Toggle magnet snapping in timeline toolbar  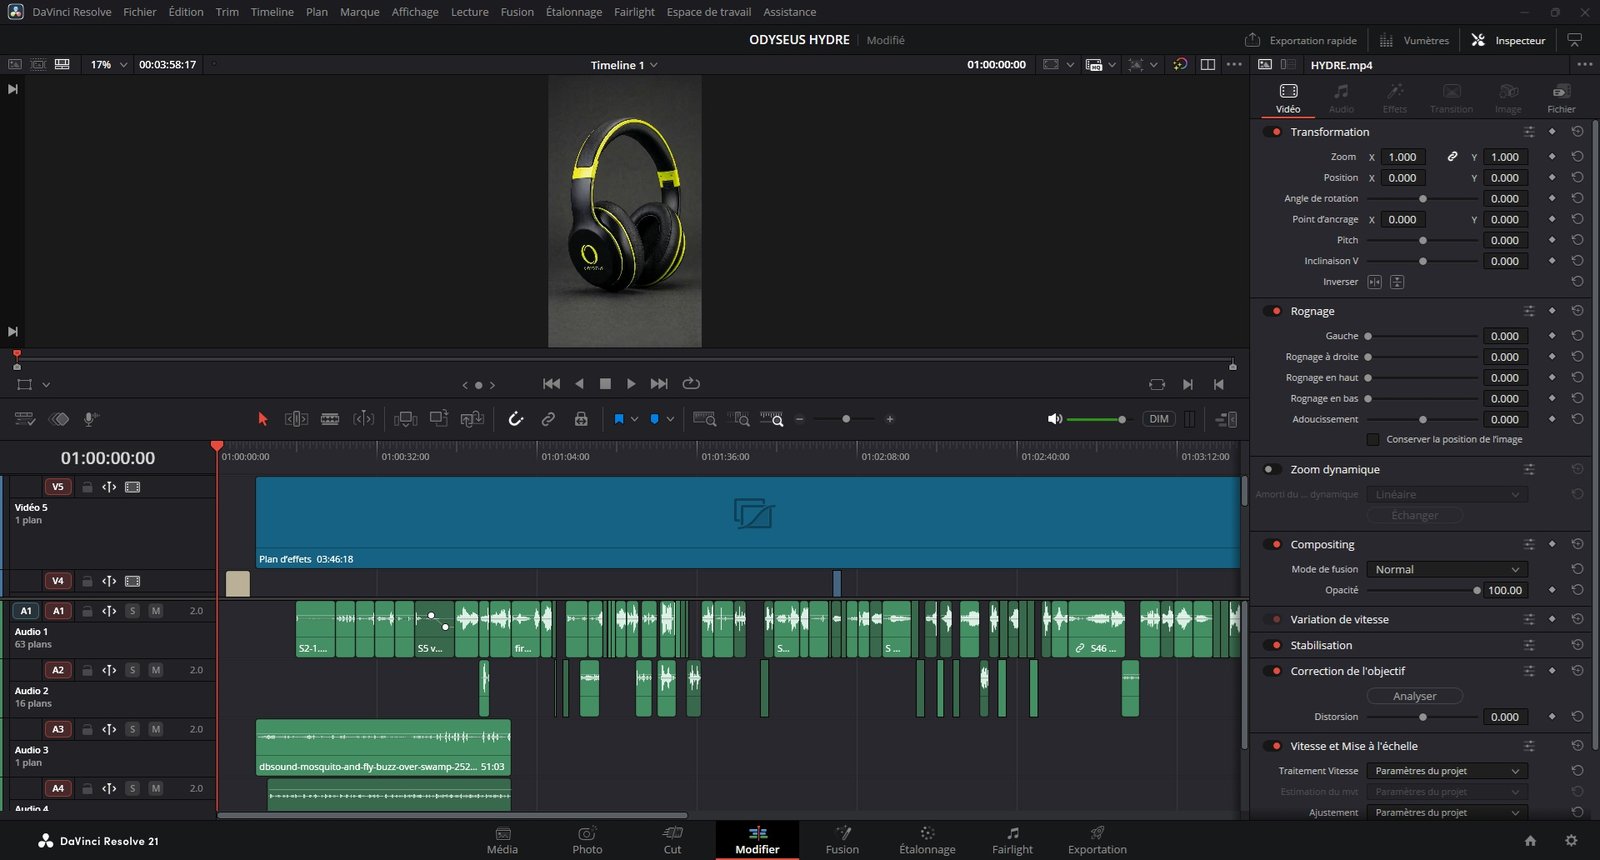click(516, 419)
